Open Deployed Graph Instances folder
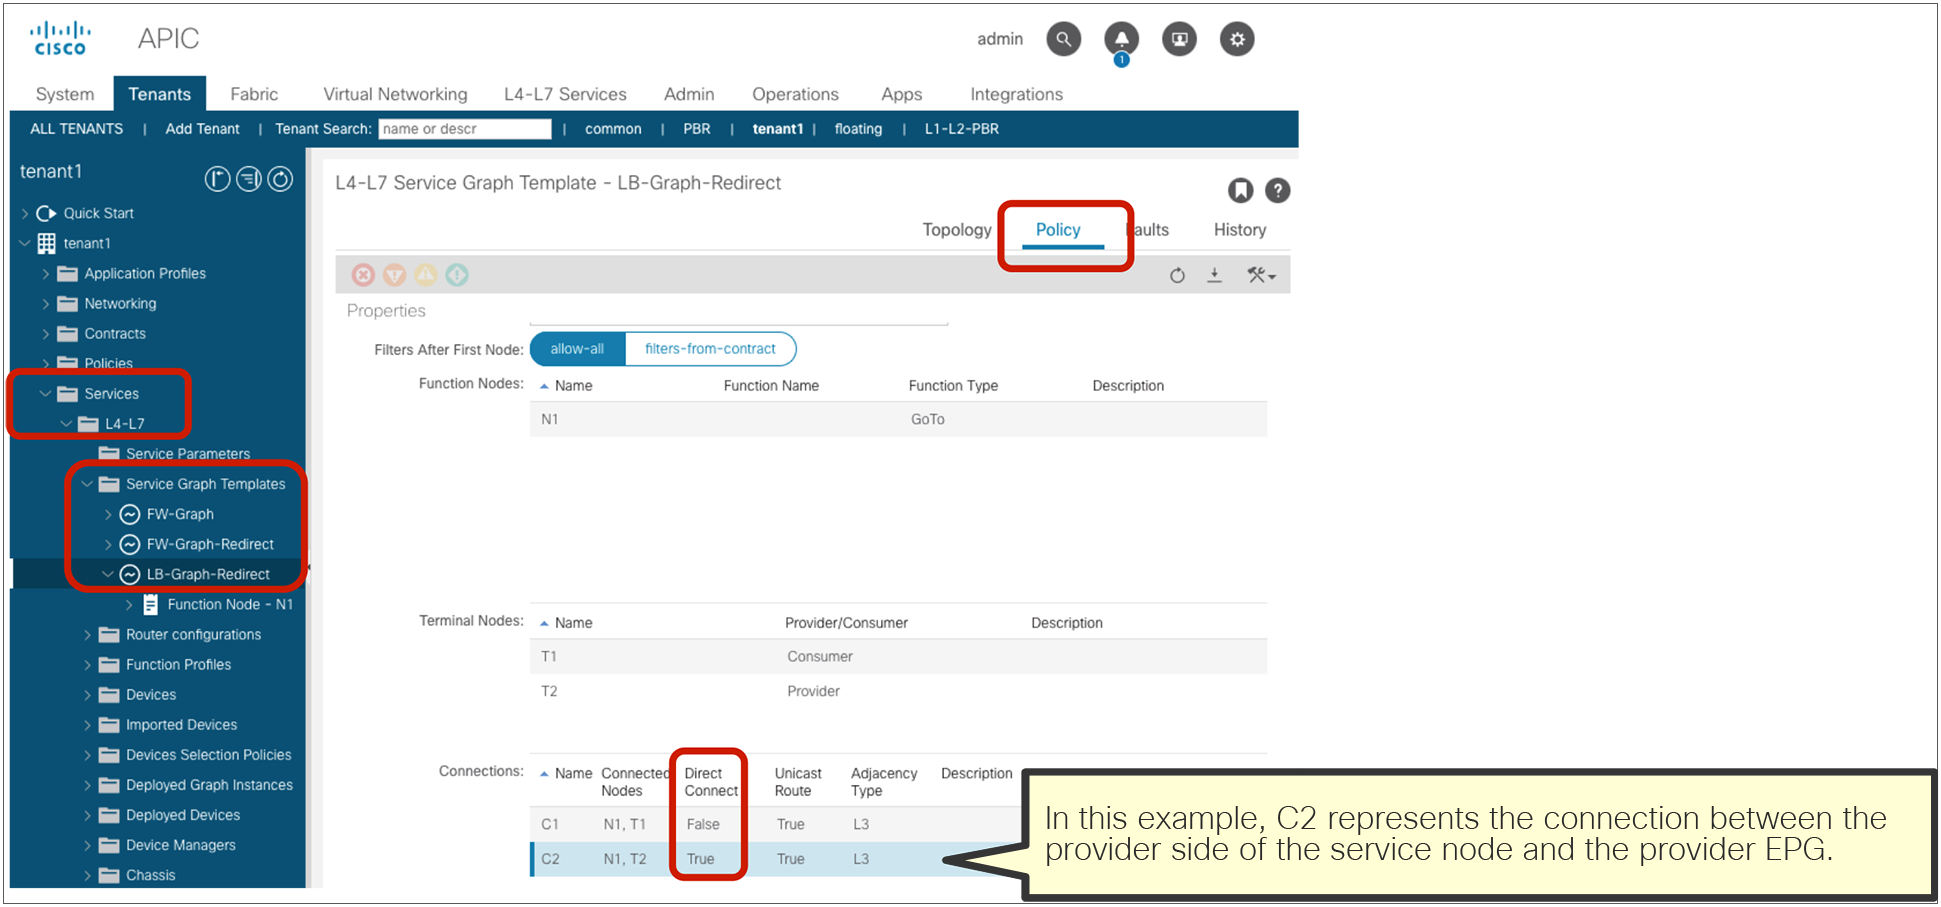1941x907 pixels. pos(209,785)
